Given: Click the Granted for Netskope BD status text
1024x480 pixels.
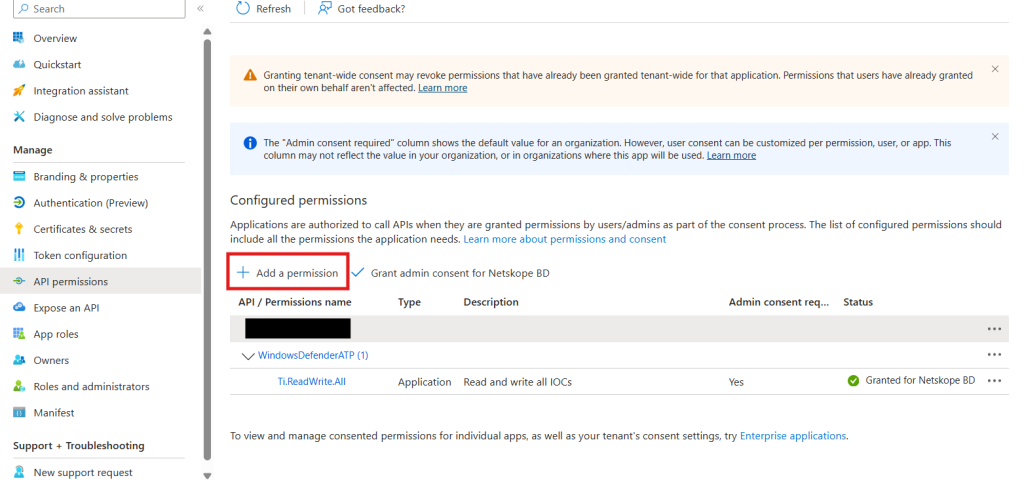Looking at the screenshot, I should (x=920, y=380).
